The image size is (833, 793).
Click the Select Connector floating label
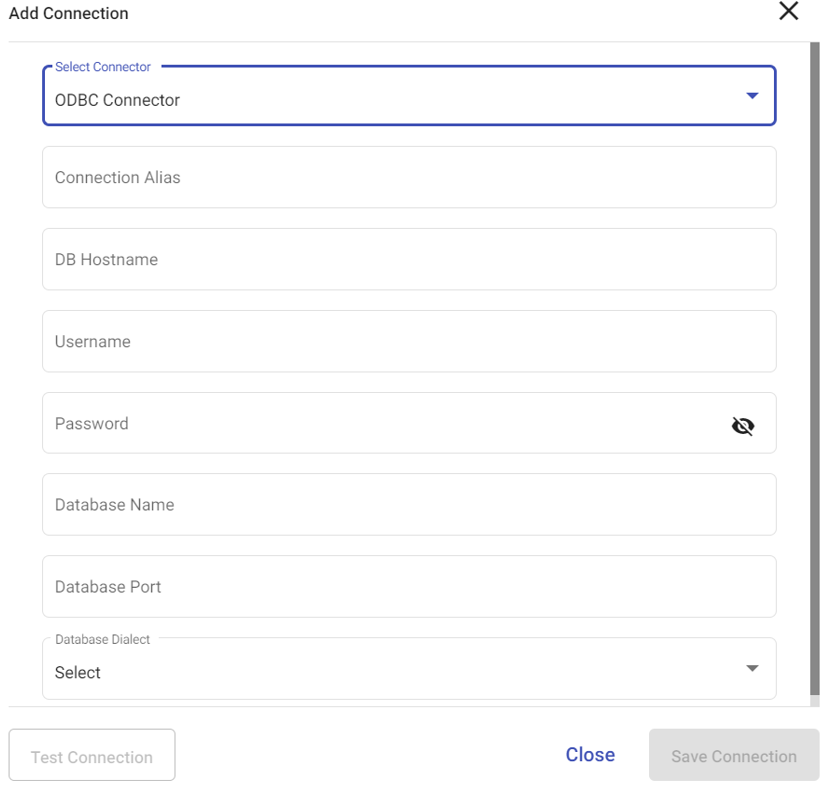click(103, 67)
